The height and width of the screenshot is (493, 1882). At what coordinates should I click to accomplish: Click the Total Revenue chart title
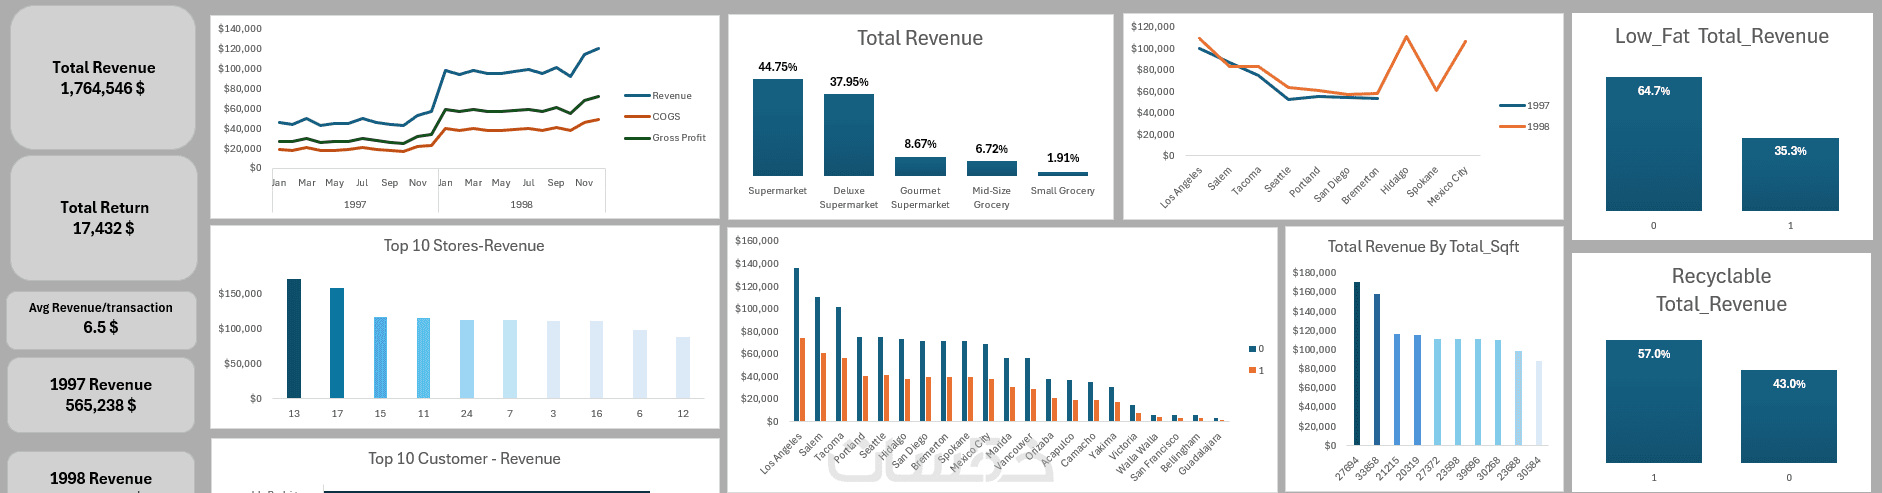[920, 38]
